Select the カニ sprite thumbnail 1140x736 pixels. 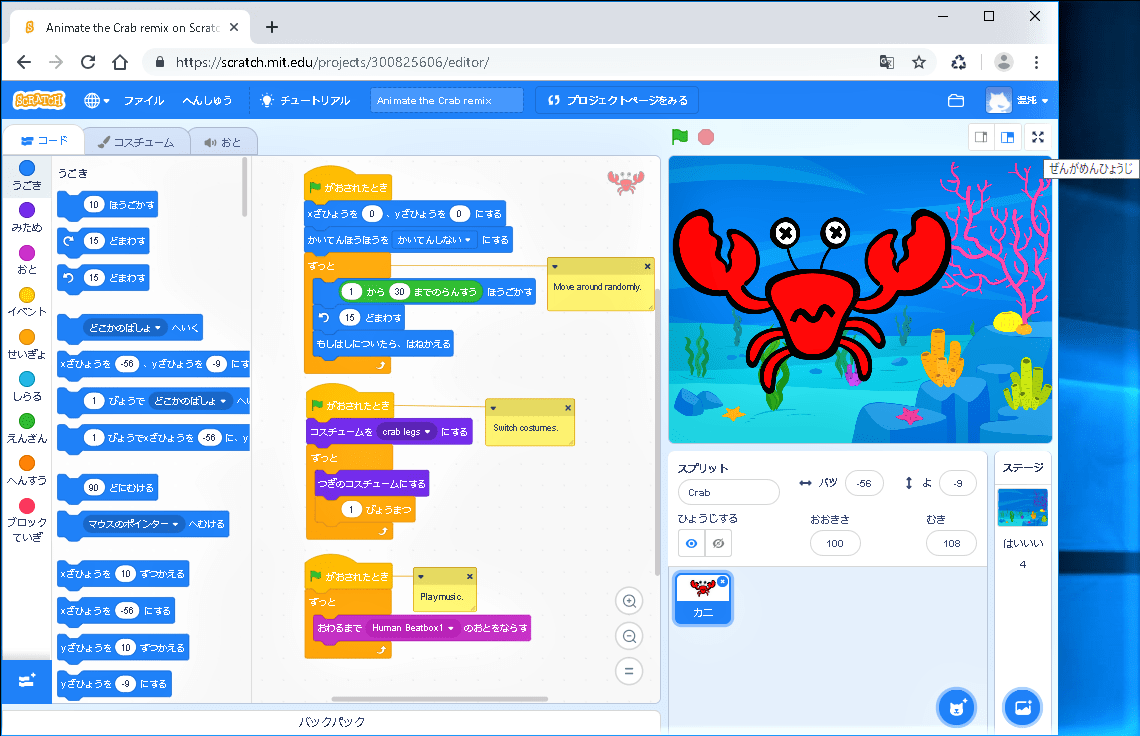[702, 599]
